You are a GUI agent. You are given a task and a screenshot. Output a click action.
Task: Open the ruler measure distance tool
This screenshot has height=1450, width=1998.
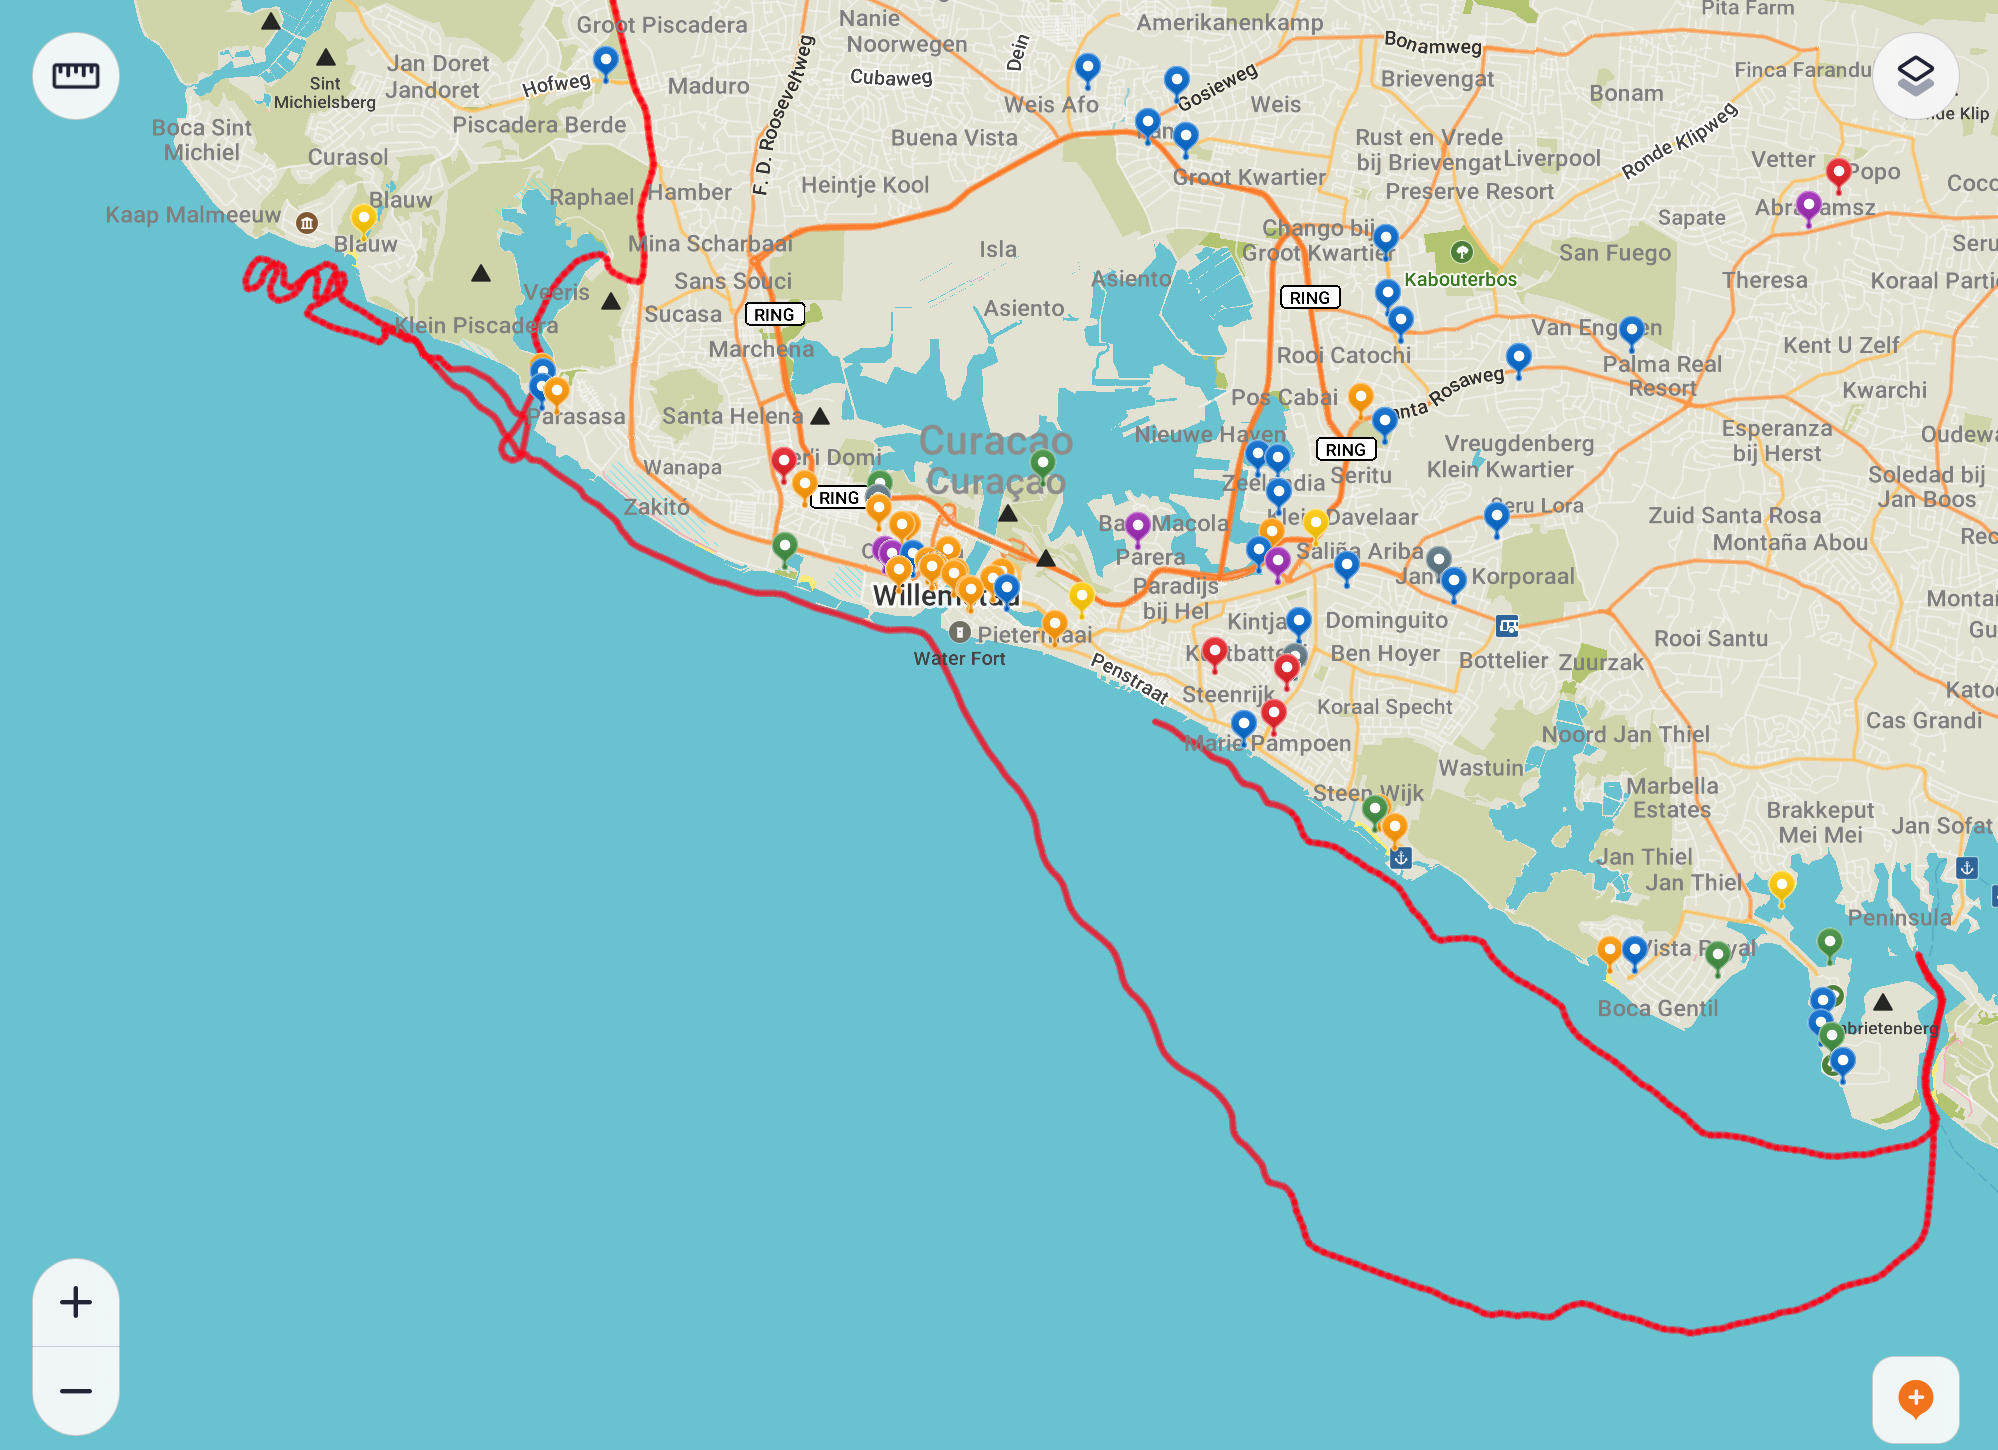(76, 76)
